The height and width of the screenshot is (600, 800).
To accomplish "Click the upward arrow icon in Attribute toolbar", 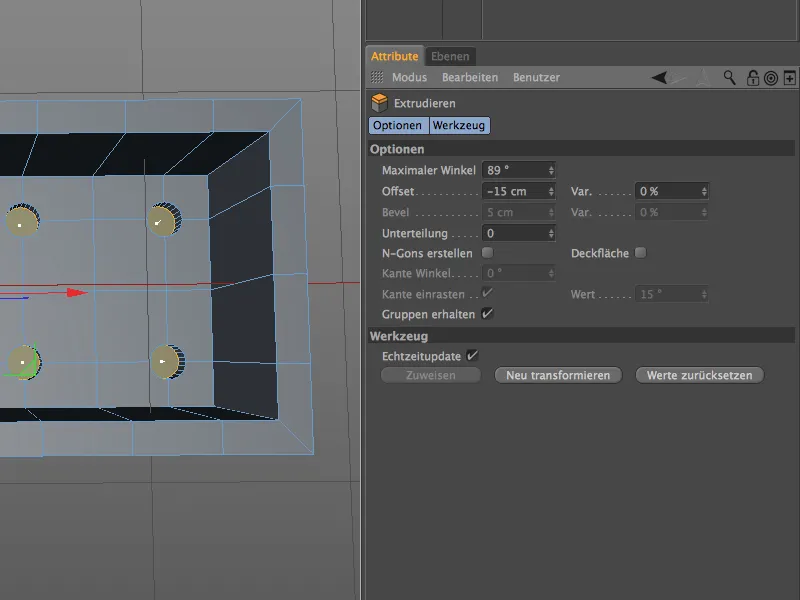I will click(703, 78).
